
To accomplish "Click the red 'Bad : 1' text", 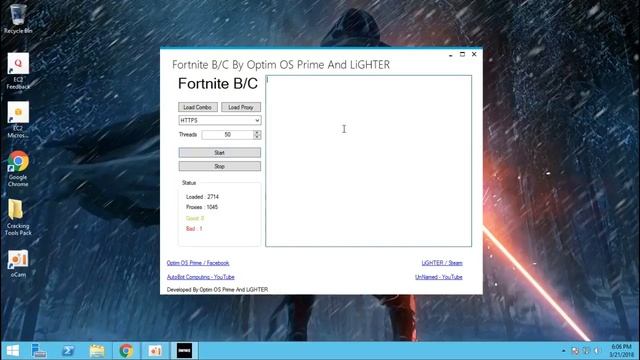I will 194,229.
